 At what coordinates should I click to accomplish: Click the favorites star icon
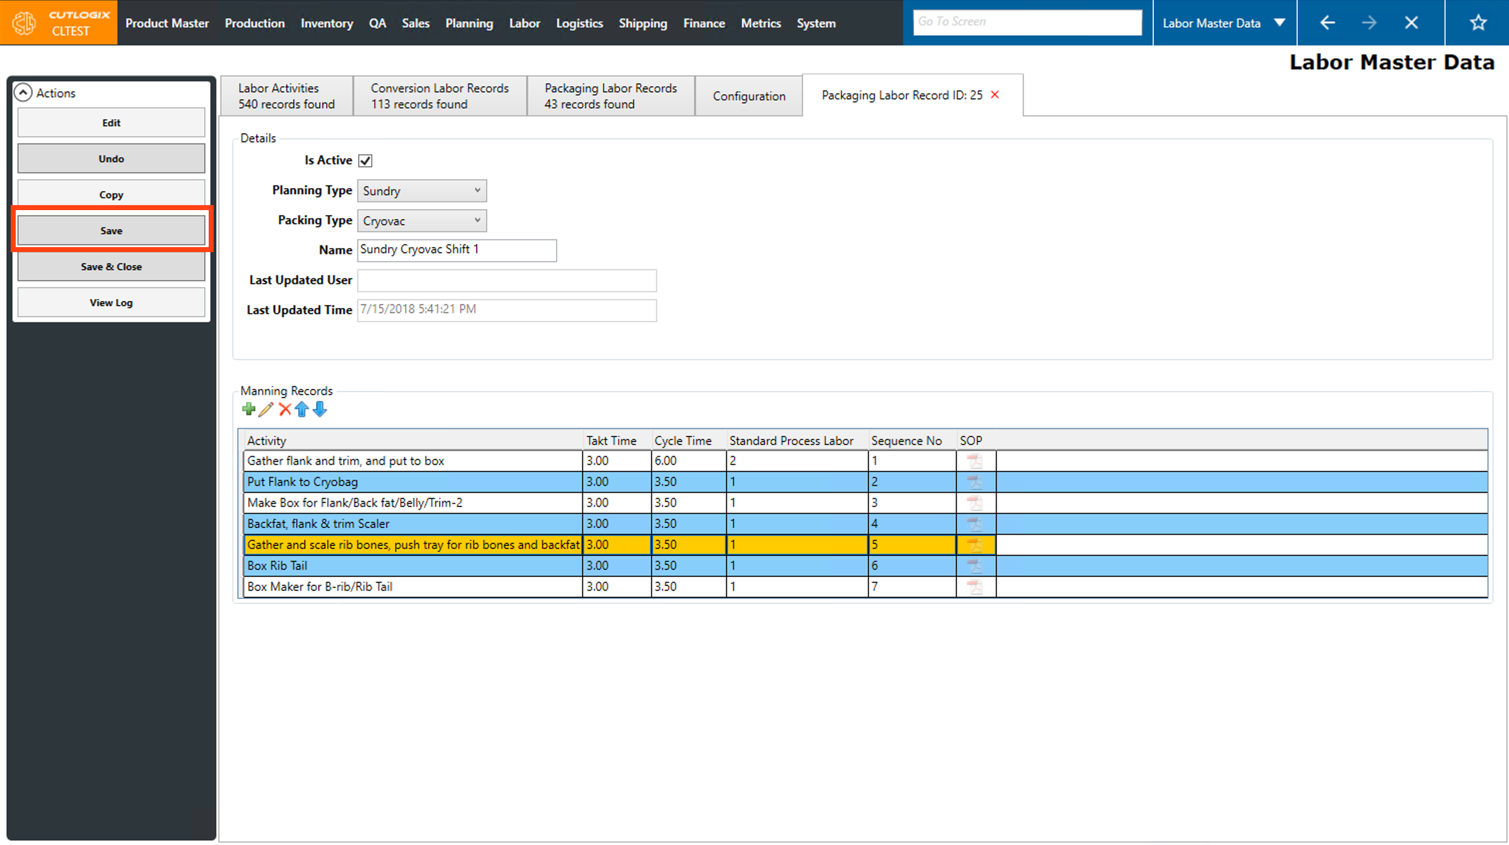(1478, 22)
